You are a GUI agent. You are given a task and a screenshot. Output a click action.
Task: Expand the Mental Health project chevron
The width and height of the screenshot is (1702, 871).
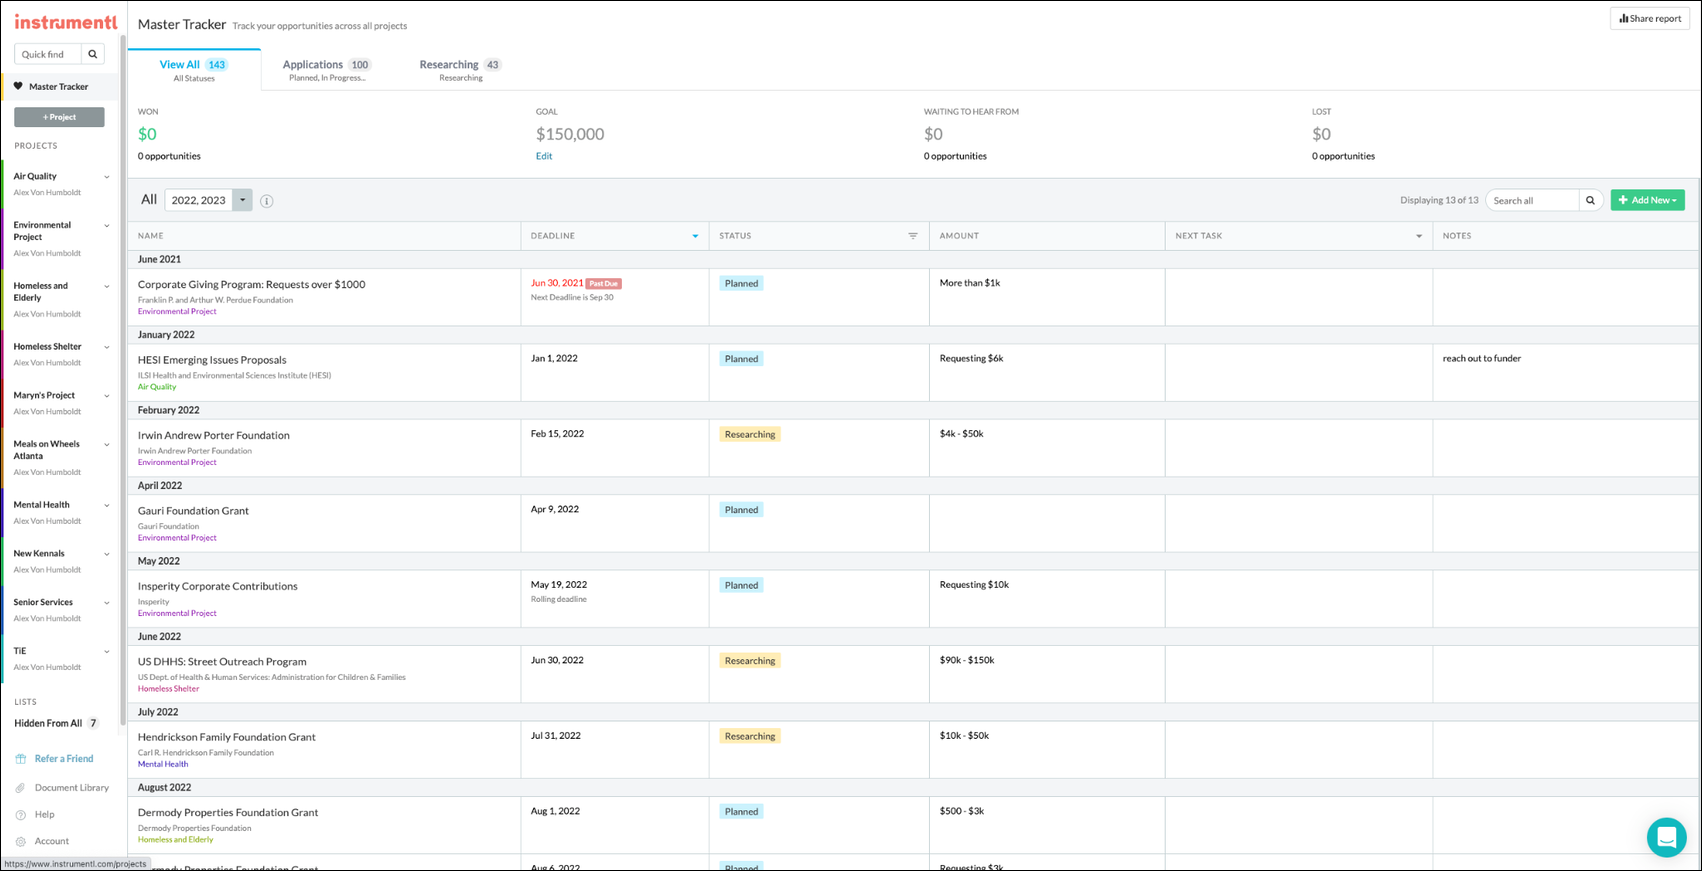(x=107, y=506)
